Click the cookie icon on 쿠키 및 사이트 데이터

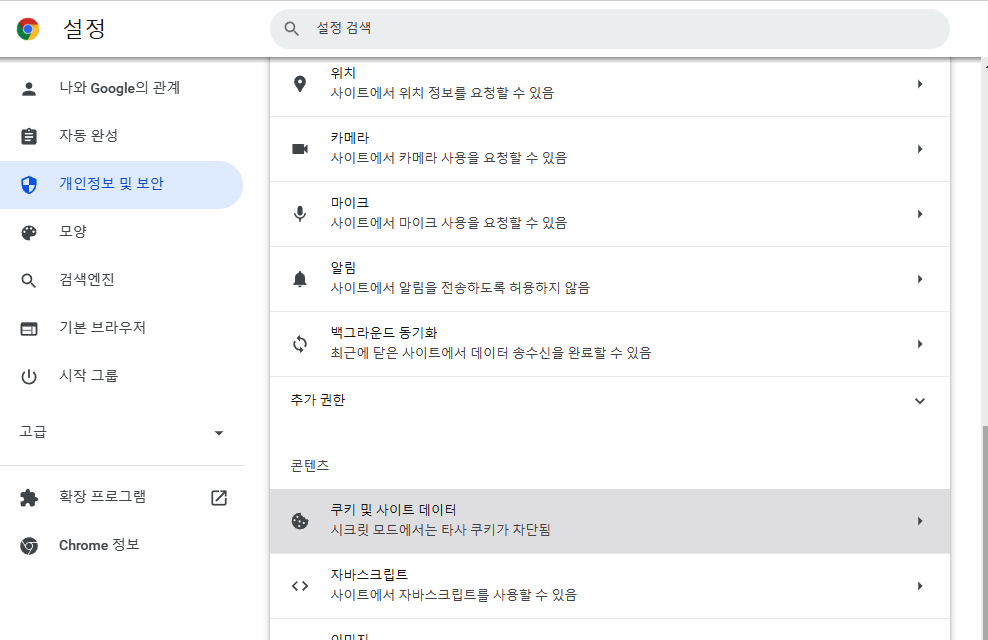tap(300, 520)
